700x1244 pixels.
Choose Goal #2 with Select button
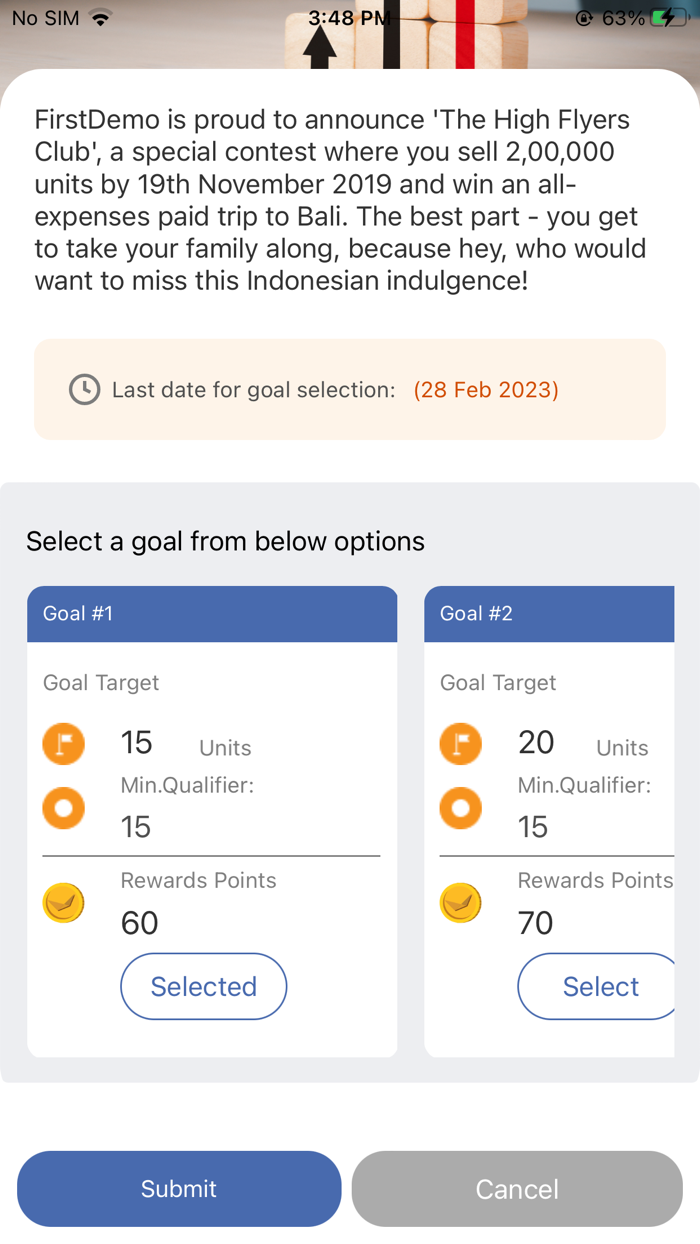pos(597,986)
